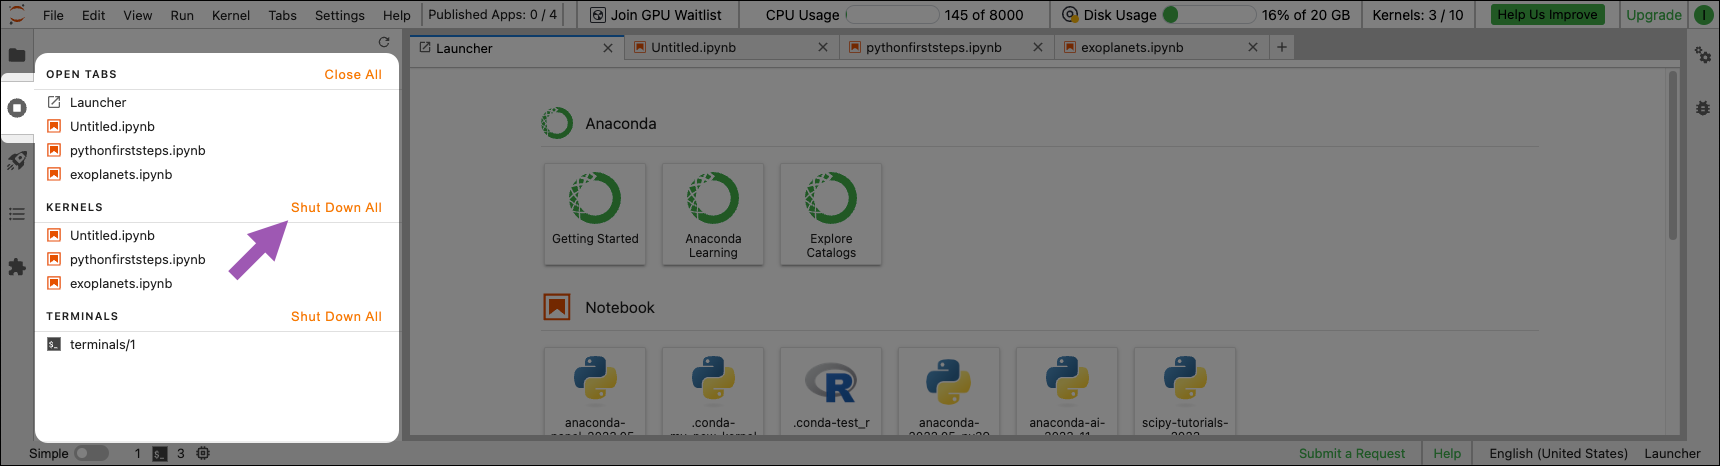The image size is (1720, 466).
Task: Open the File menu
Action: [x=53, y=15]
